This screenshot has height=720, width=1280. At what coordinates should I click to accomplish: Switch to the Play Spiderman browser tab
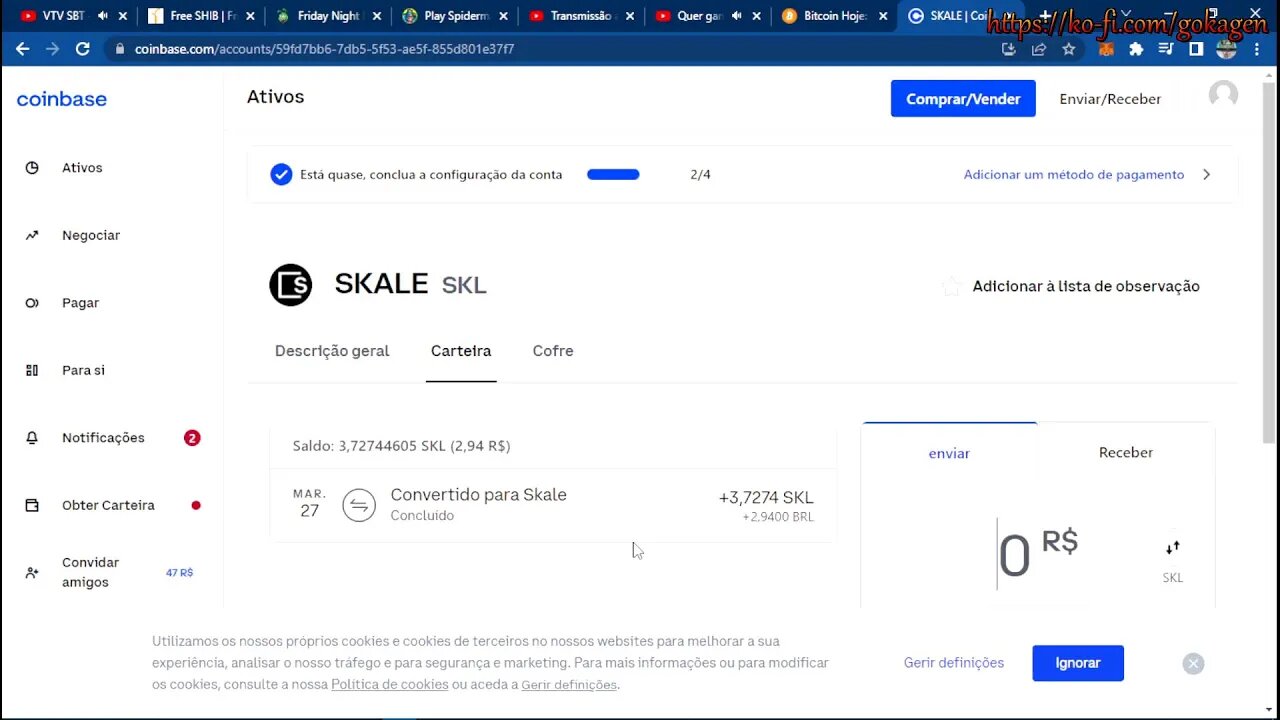(455, 16)
